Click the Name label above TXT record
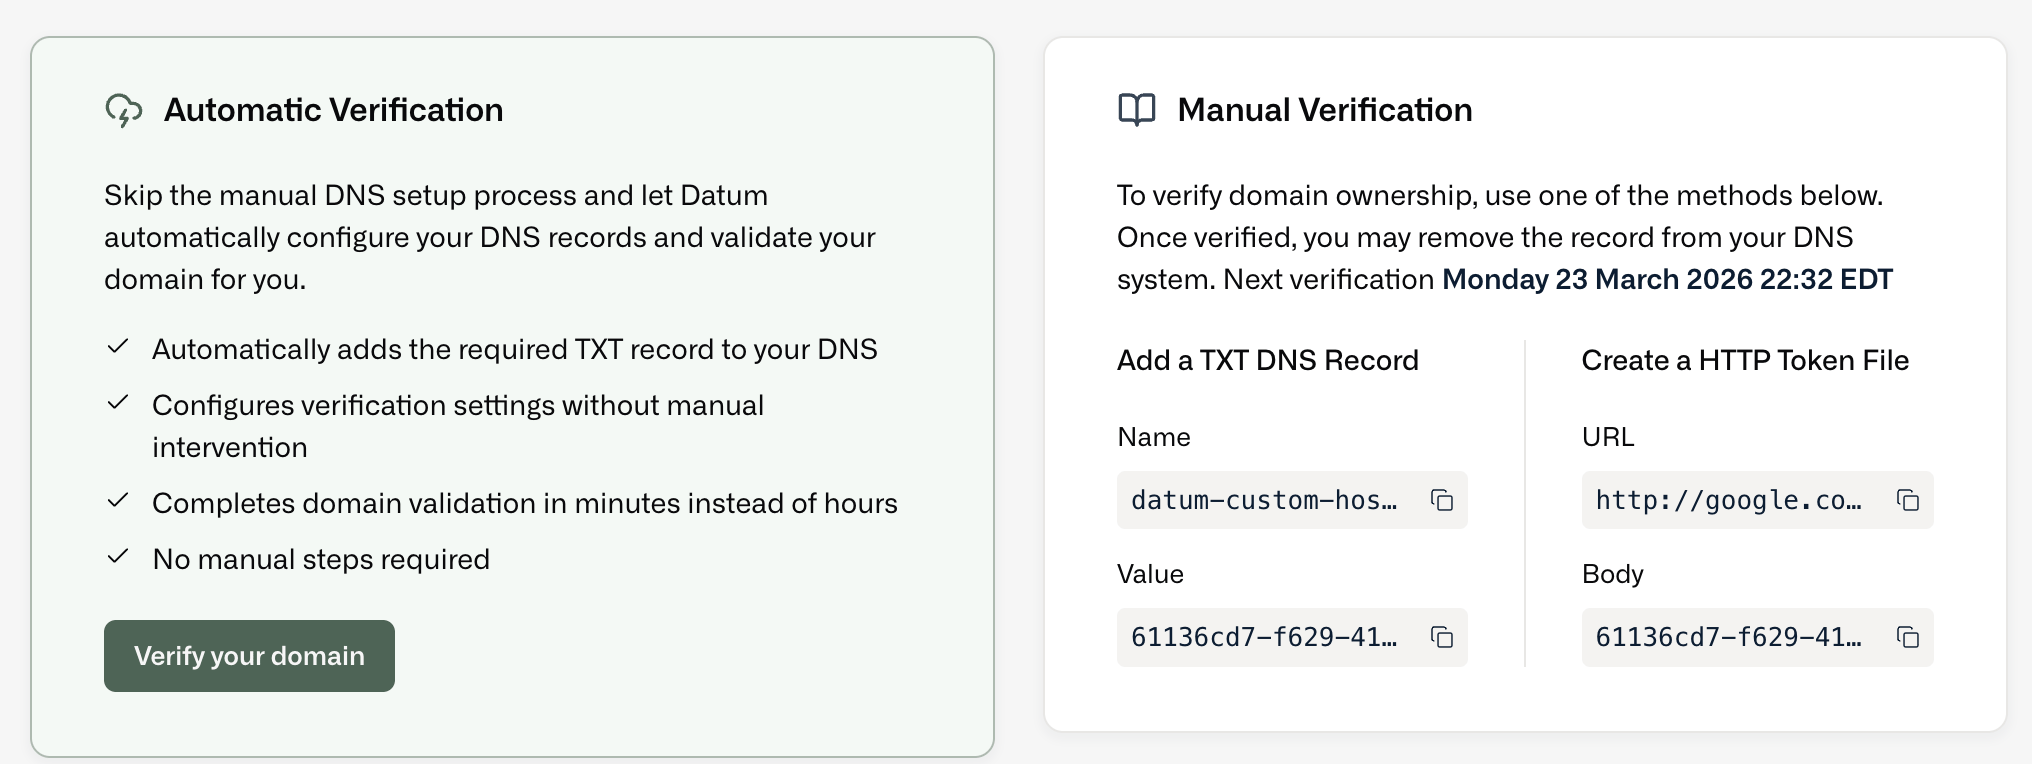 1154,437
